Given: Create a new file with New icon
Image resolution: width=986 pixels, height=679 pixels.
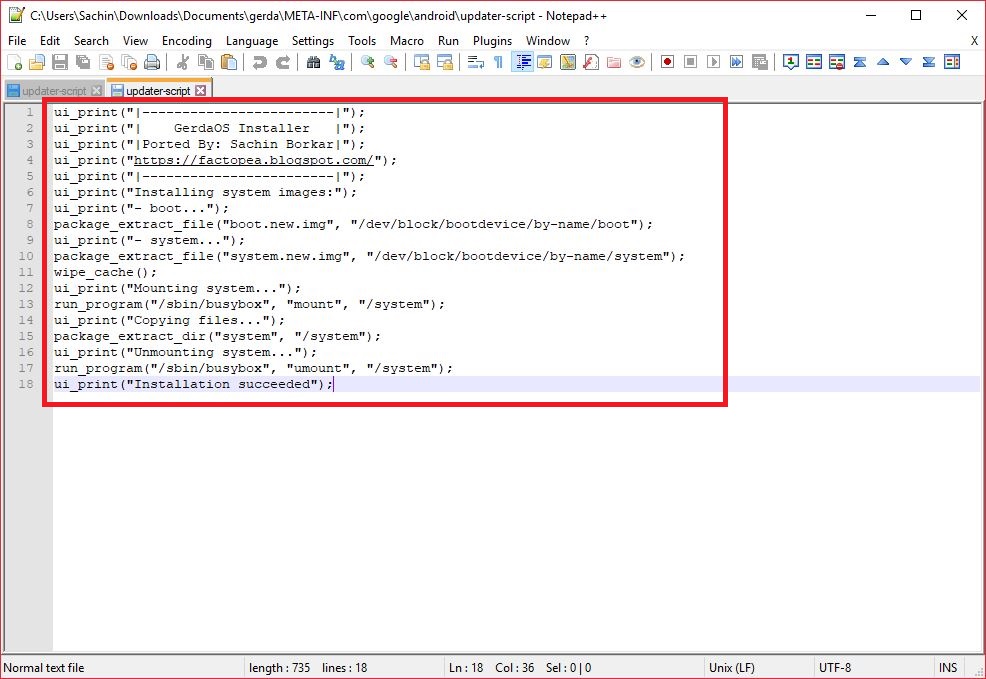Looking at the screenshot, I should coord(14,62).
